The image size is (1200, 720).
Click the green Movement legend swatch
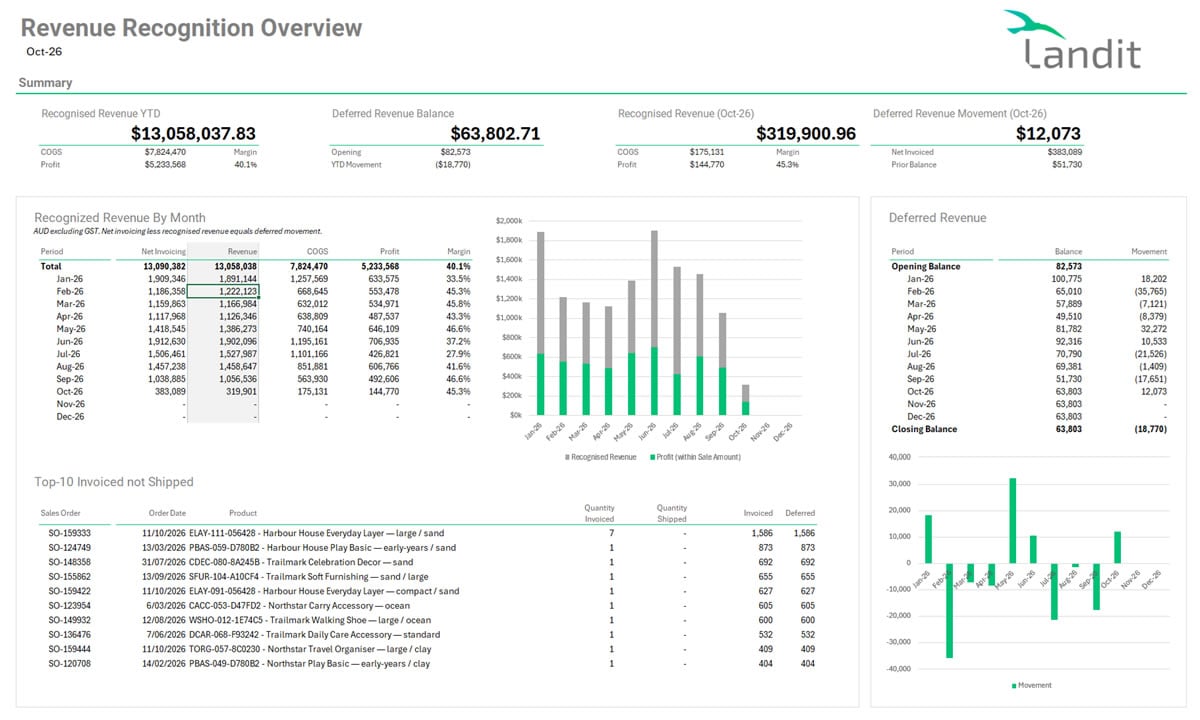coord(1015,685)
